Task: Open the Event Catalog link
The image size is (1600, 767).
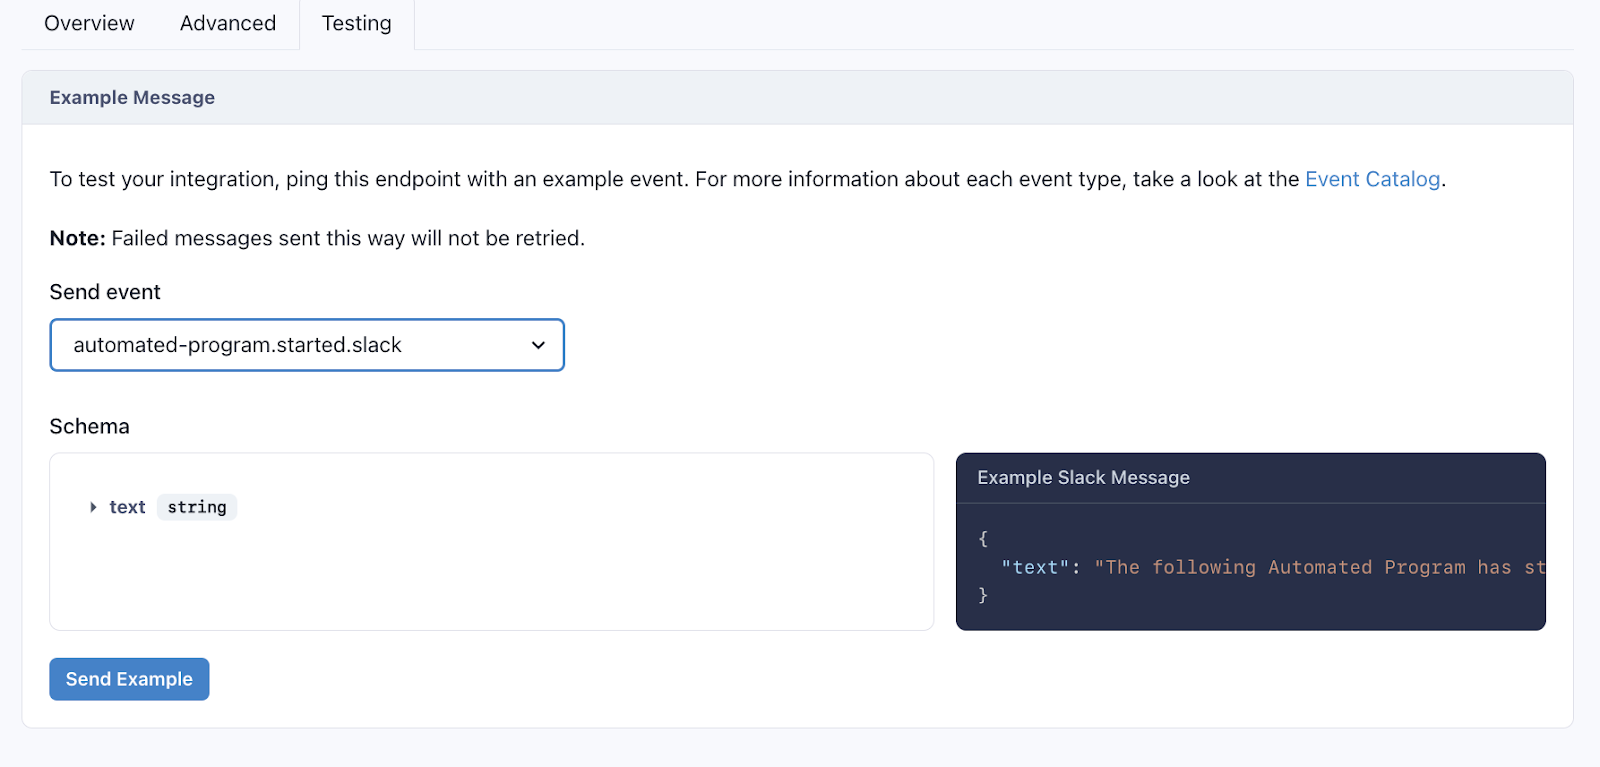Action: [x=1372, y=179]
